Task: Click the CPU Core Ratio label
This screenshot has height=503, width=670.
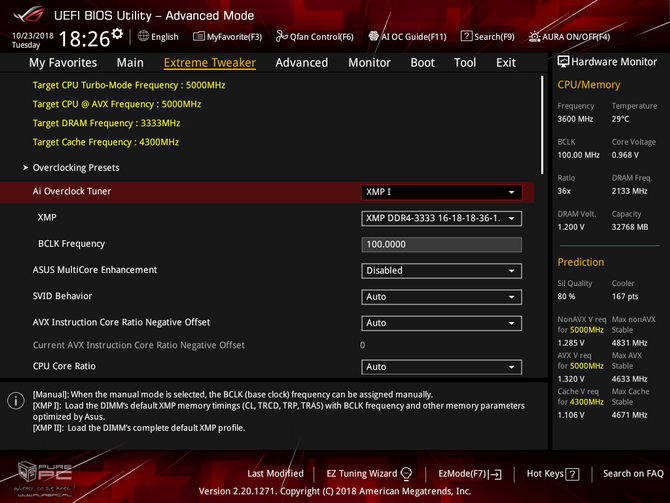Action: [64, 366]
